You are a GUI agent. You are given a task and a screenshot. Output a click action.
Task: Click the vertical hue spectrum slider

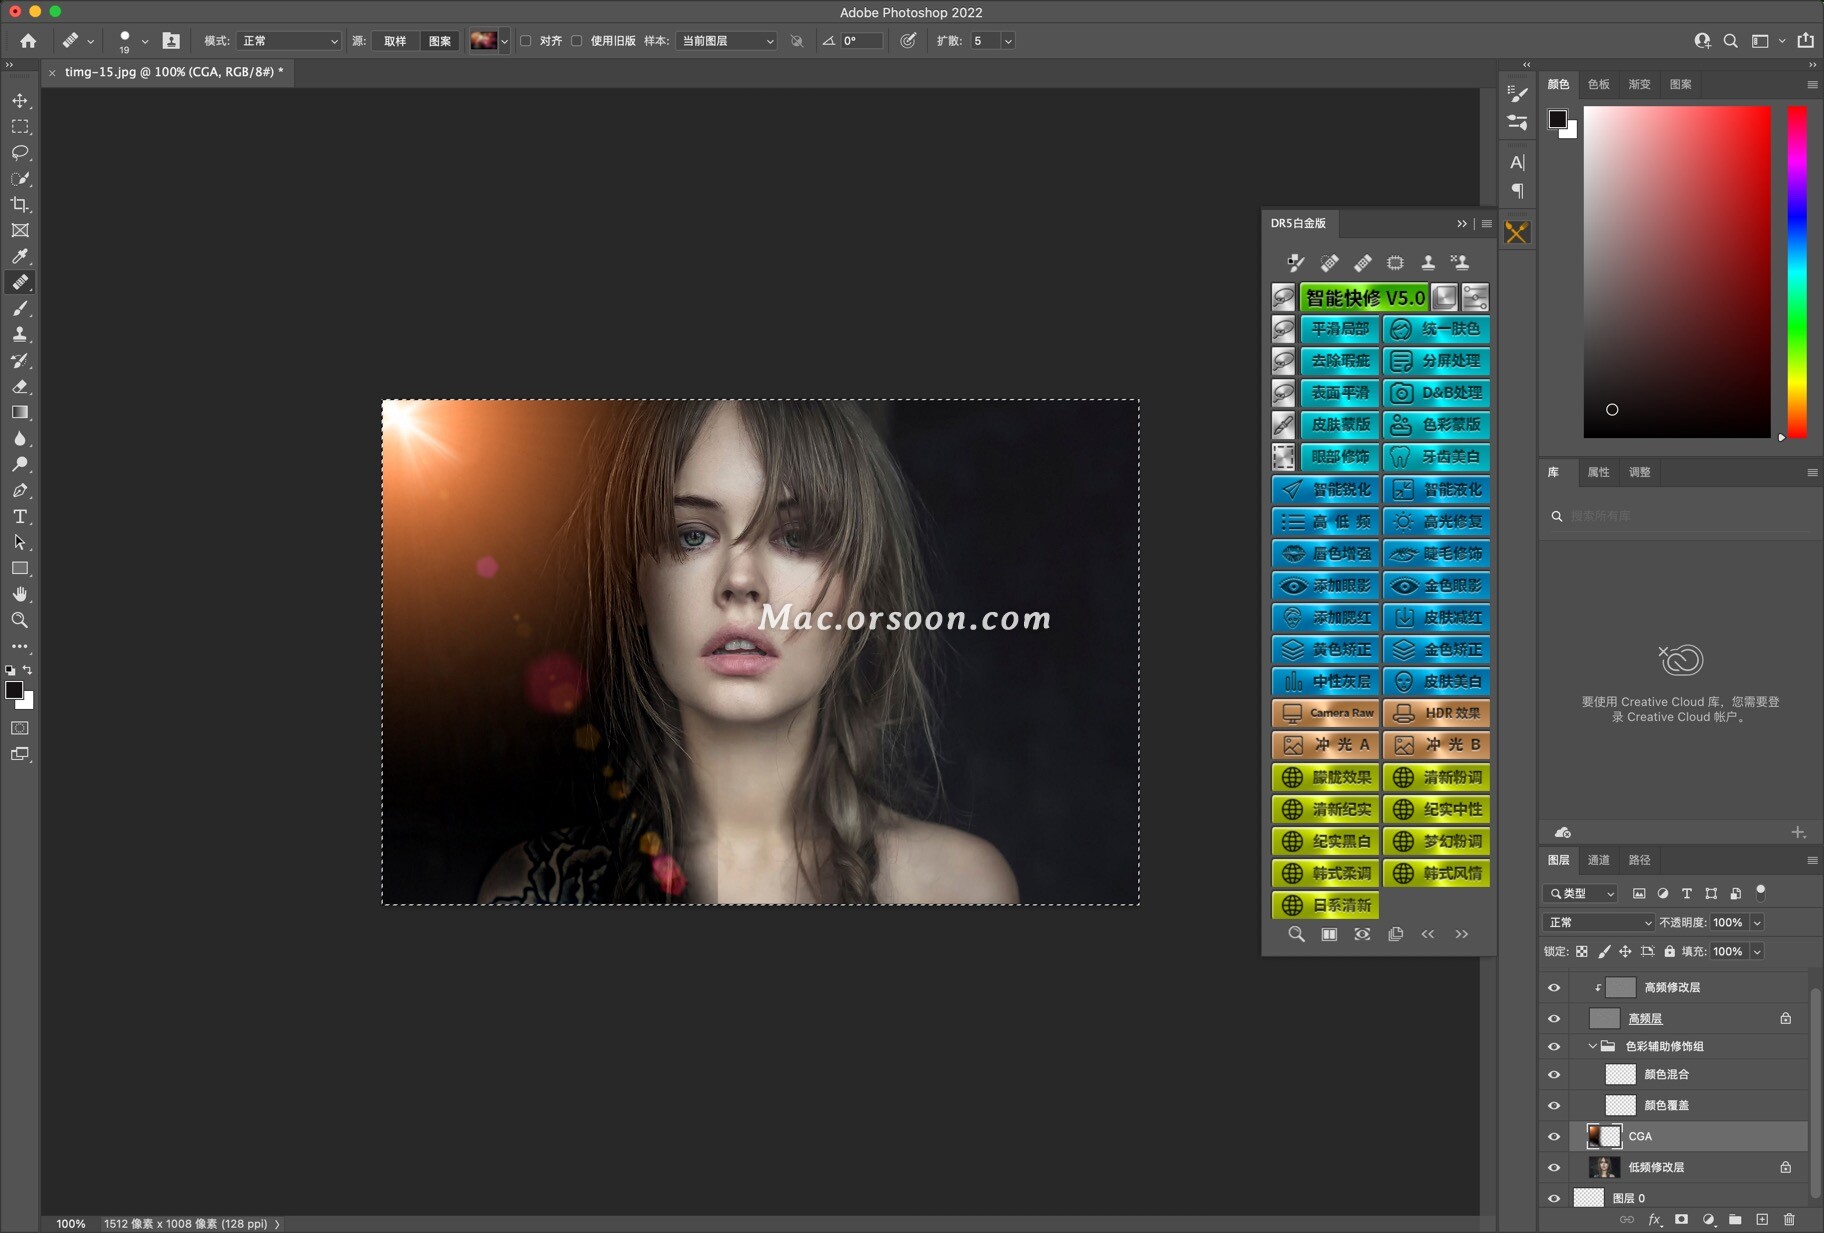coord(1797,271)
